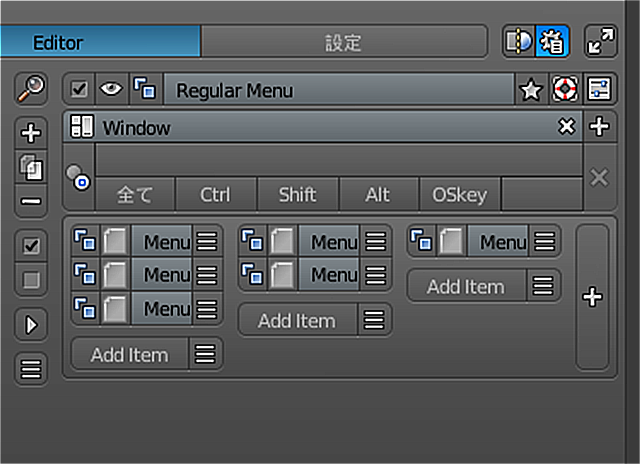The image size is (640, 464).
Task: Click the star icon beside Regular Menu
Action: pyautogui.click(x=531, y=89)
